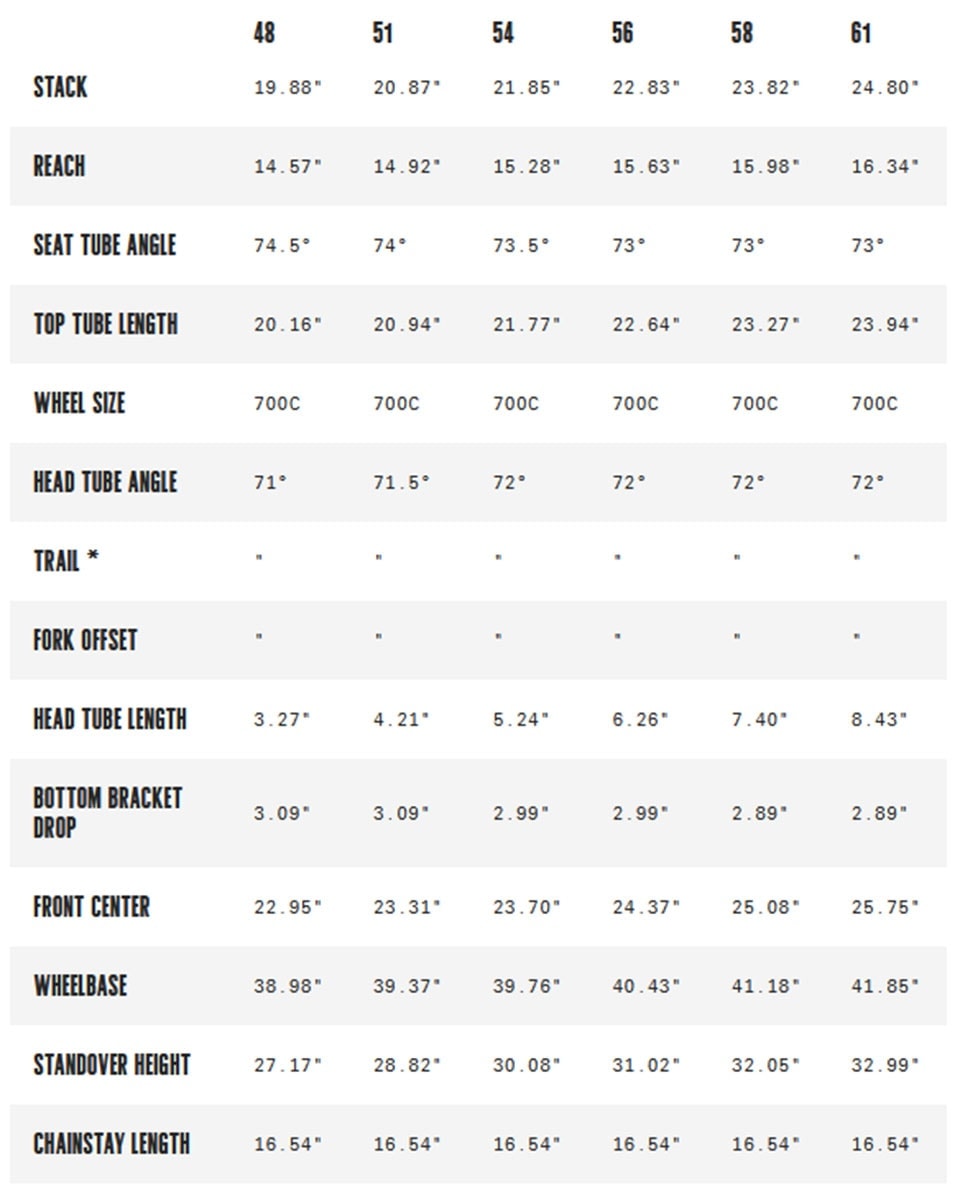This screenshot has height=1195, width=960.
Task: Click the size 48 column header
Action: click(264, 33)
